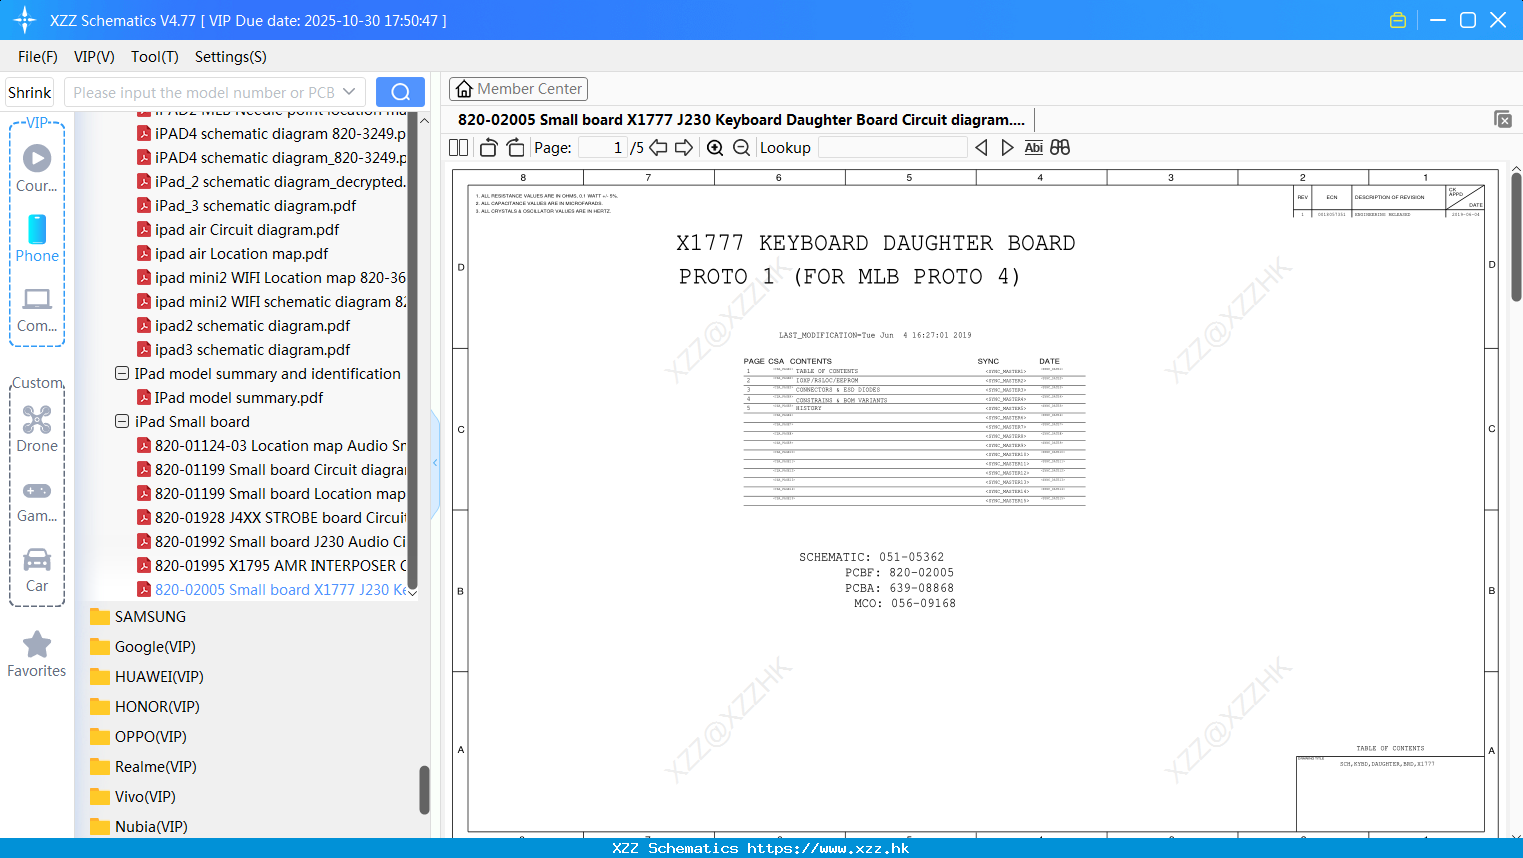
Task: Click the detach window icon at top right of viewer
Action: coord(1503,119)
